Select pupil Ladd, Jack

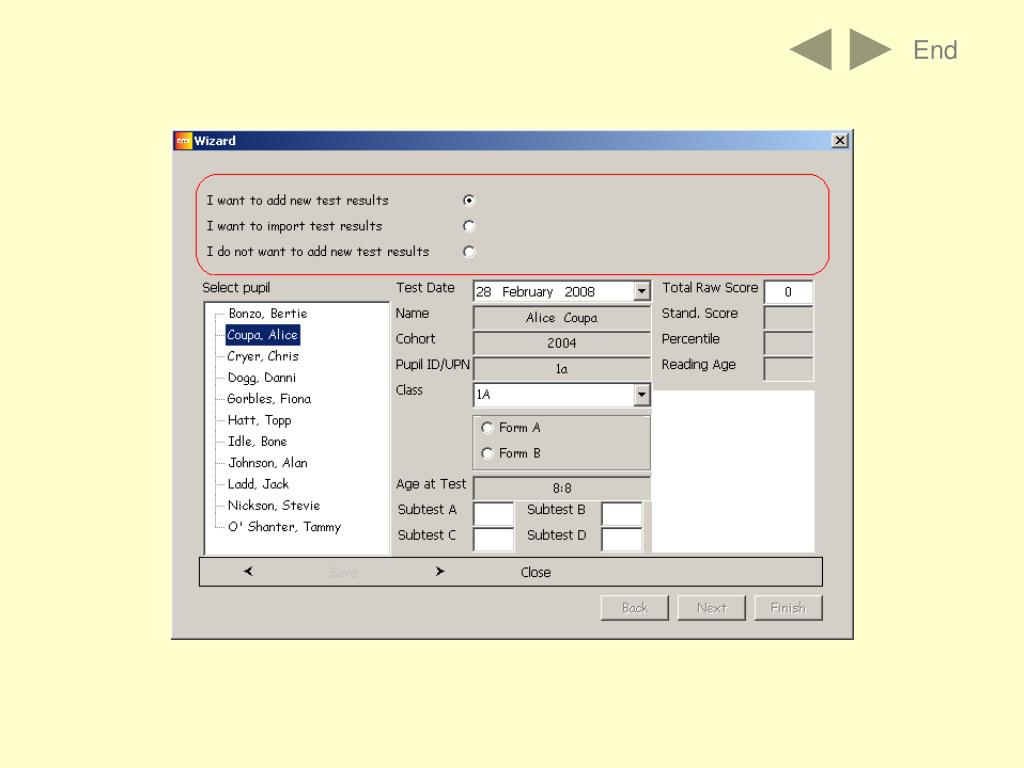coord(258,484)
